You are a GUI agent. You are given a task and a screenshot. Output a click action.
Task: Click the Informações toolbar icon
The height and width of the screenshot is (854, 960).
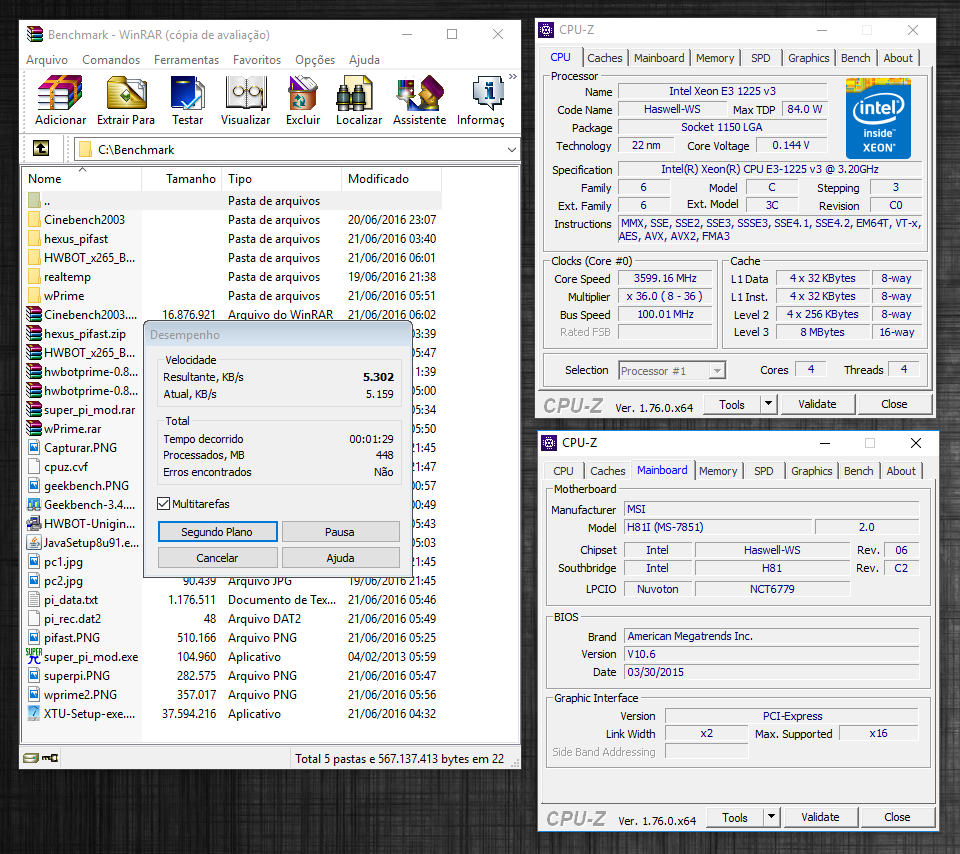[481, 101]
